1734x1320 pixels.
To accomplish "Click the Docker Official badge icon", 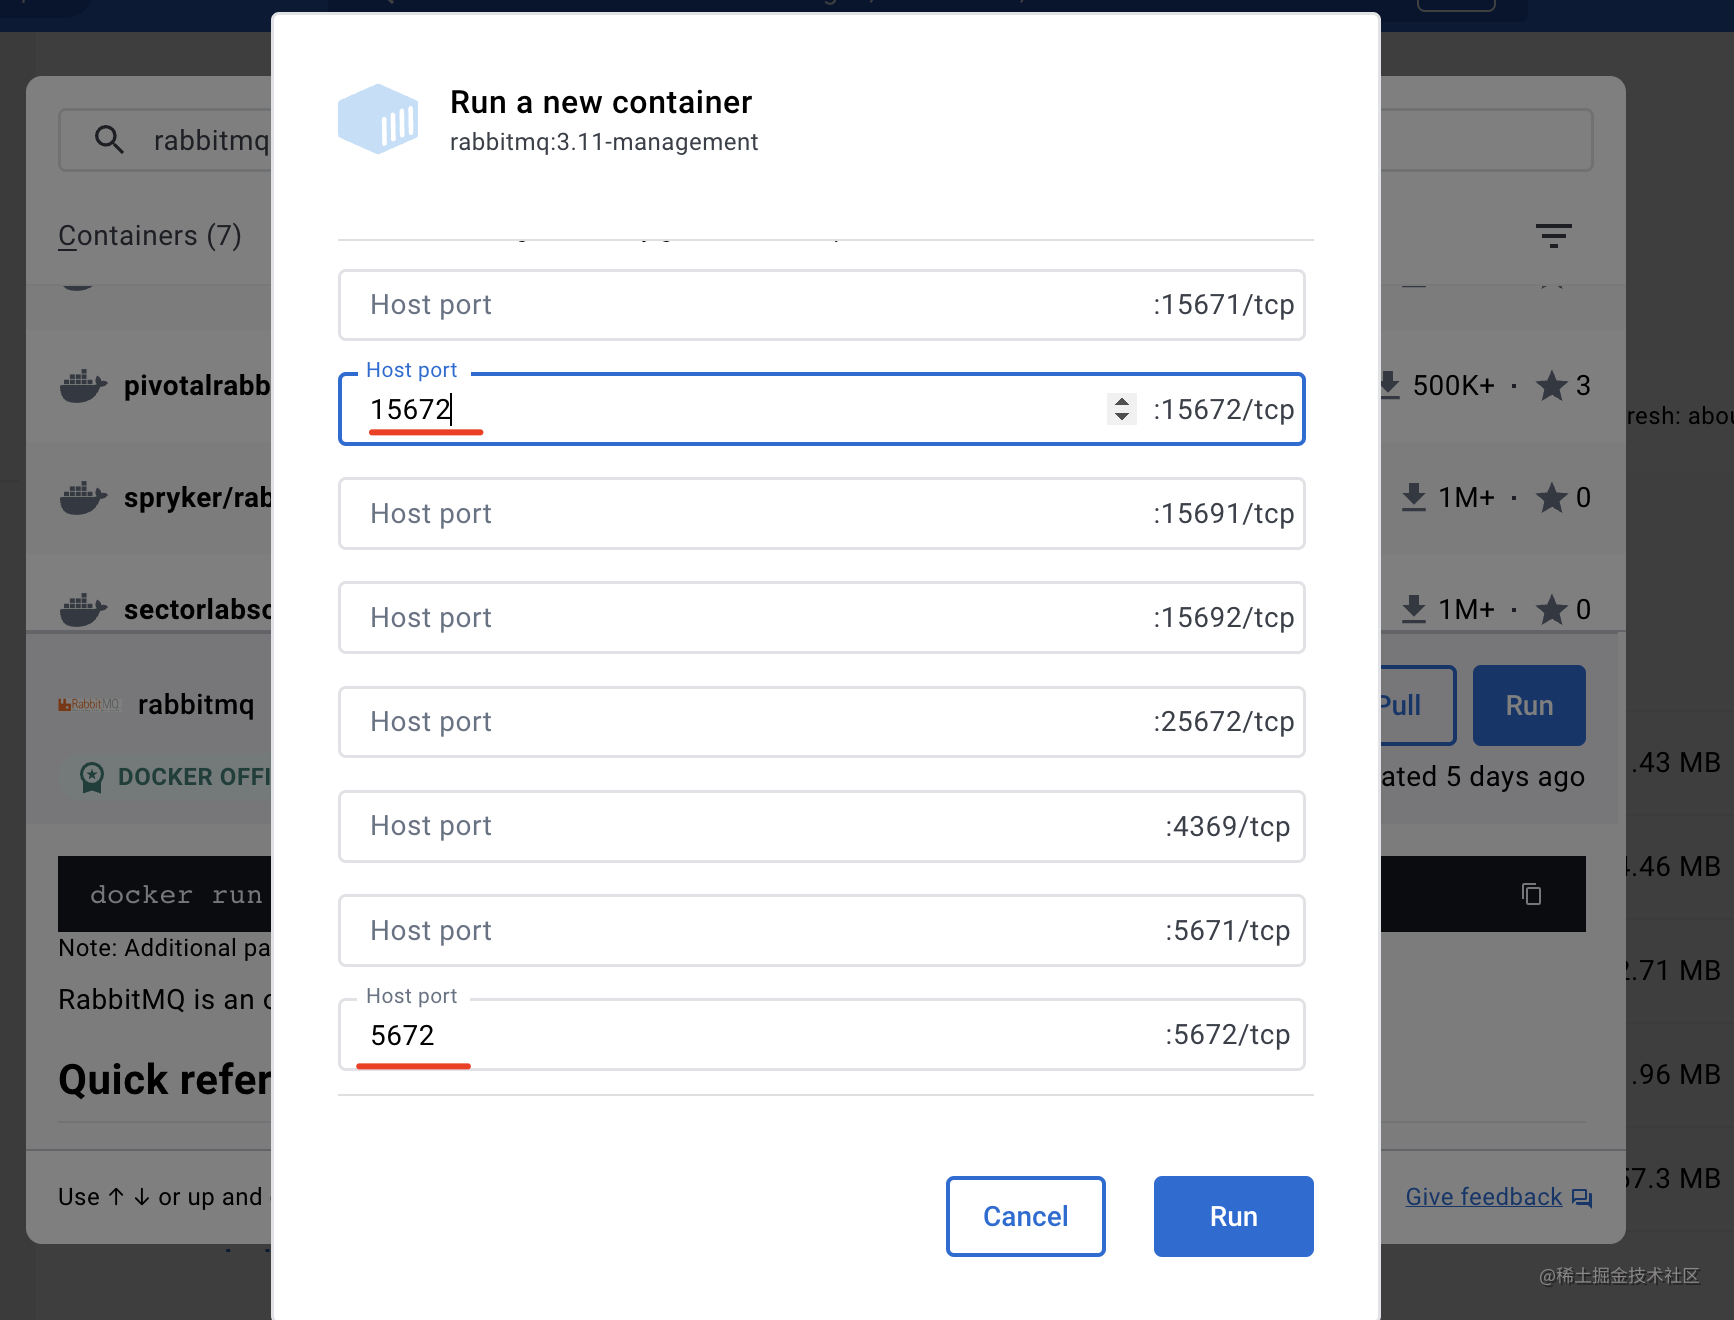I will (x=92, y=777).
